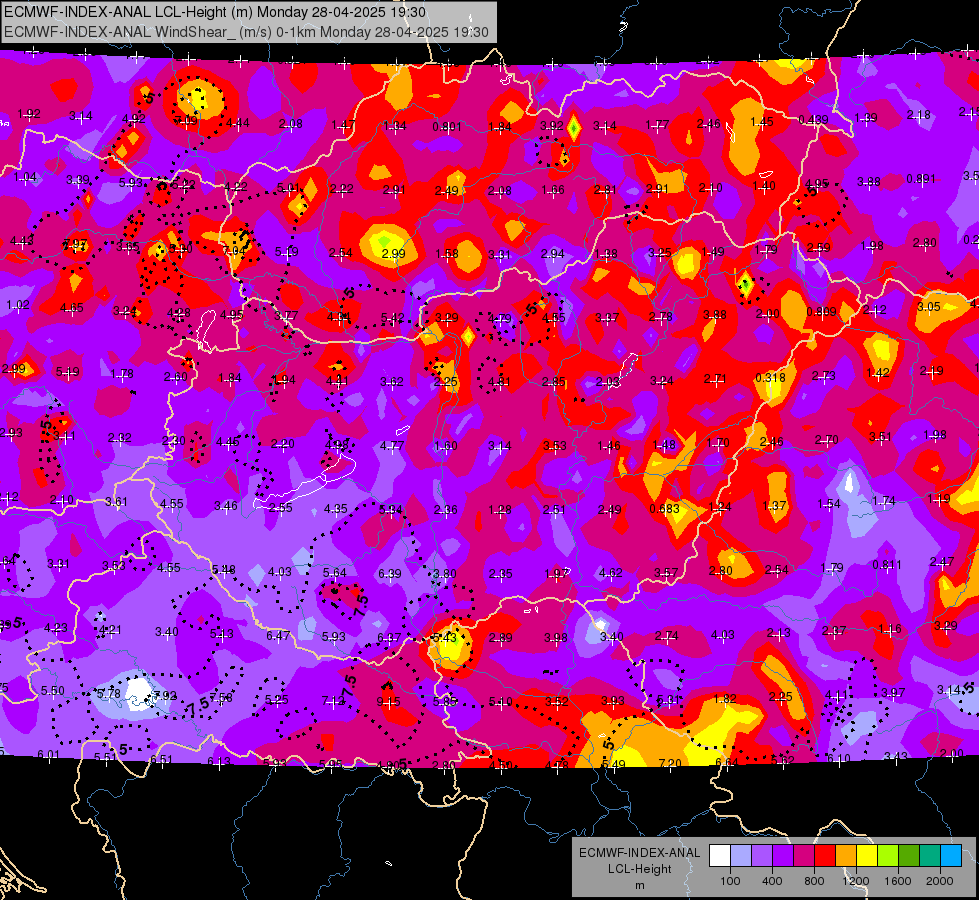The height and width of the screenshot is (900, 979).
Task: Click the wind shear value 3.88 near 0.891
Action: click(x=868, y=182)
